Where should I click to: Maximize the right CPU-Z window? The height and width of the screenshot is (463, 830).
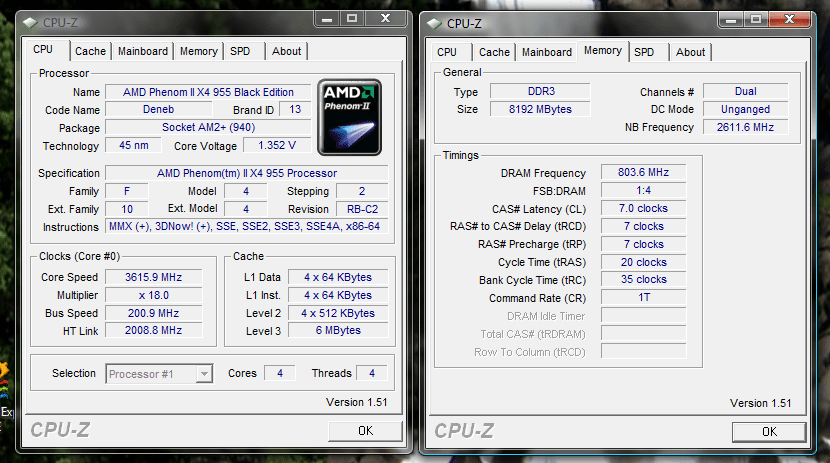(756, 20)
